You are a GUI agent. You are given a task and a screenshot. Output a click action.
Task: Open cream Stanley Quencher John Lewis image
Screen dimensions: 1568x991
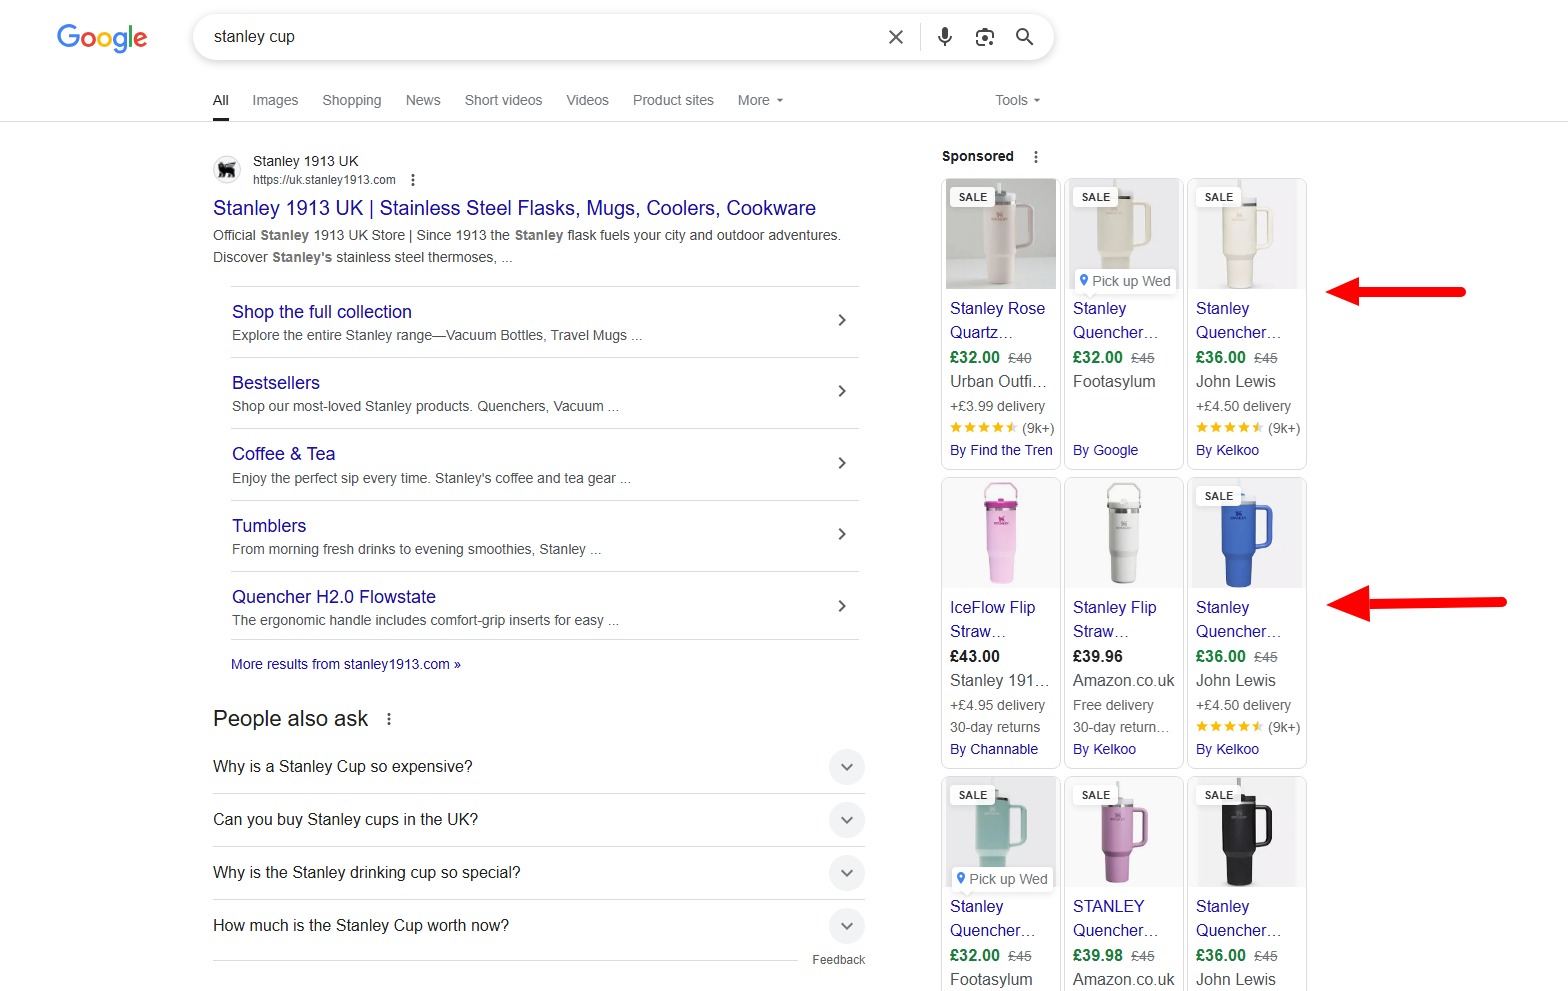(1247, 234)
